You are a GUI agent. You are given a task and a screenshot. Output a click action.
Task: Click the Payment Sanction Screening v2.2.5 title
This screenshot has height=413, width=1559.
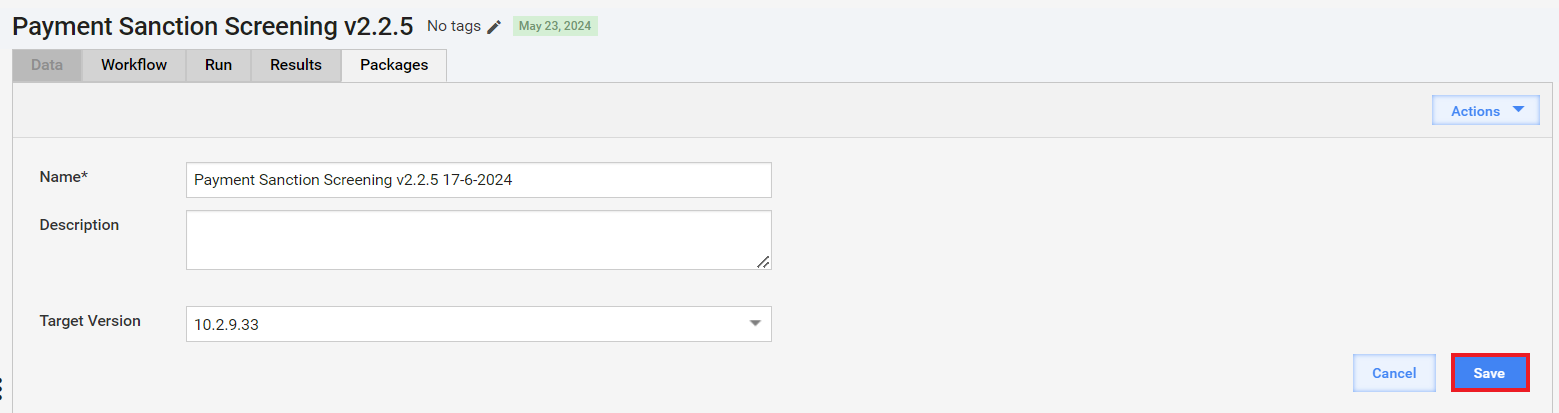pyautogui.click(x=213, y=26)
